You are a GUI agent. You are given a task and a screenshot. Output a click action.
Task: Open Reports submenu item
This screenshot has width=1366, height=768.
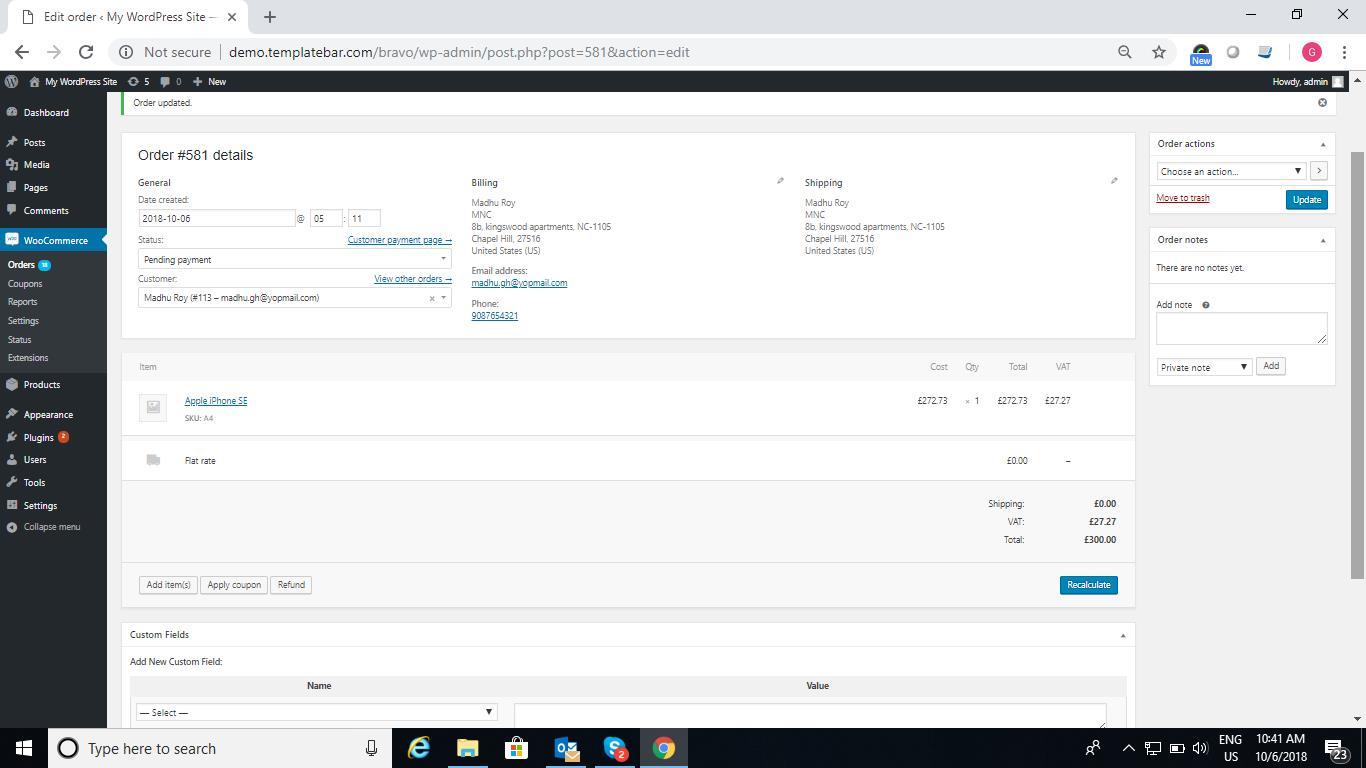[x=22, y=302]
